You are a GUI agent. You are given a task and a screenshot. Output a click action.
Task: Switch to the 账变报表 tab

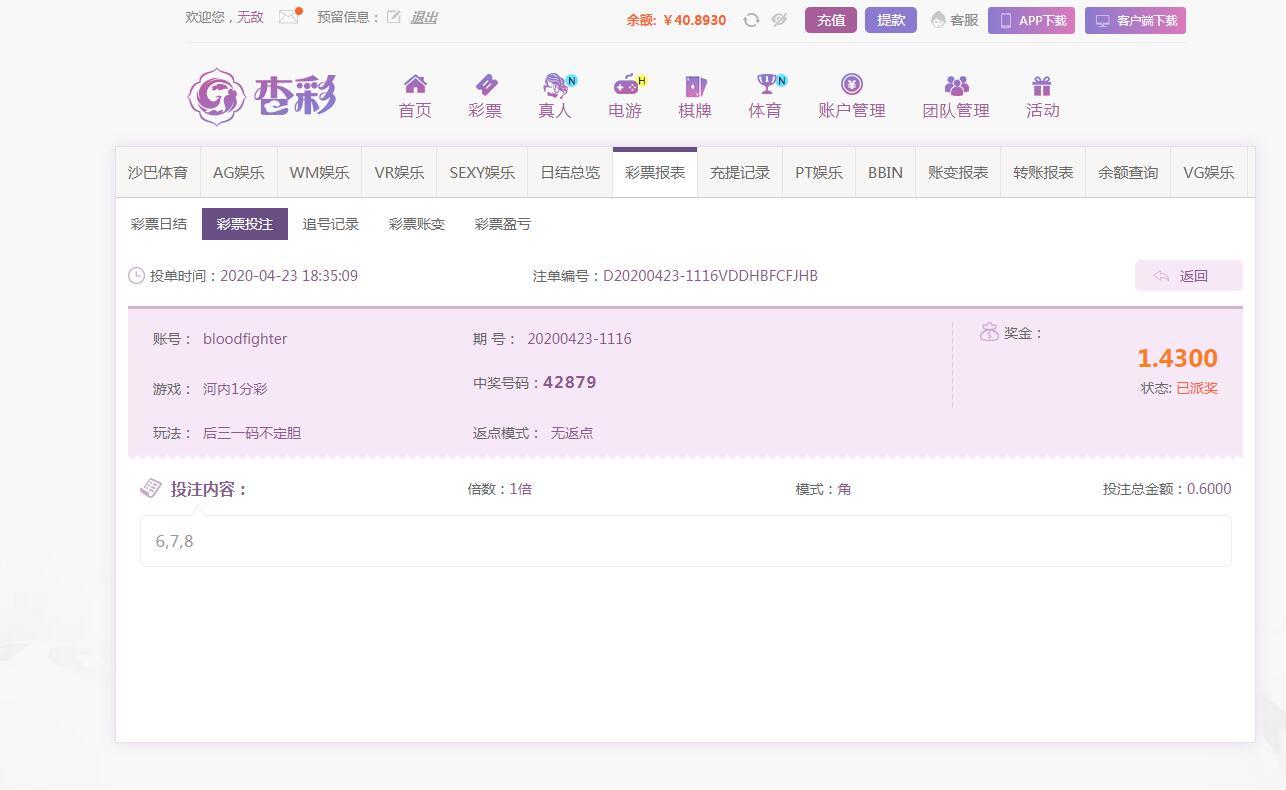pyautogui.click(x=958, y=172)
